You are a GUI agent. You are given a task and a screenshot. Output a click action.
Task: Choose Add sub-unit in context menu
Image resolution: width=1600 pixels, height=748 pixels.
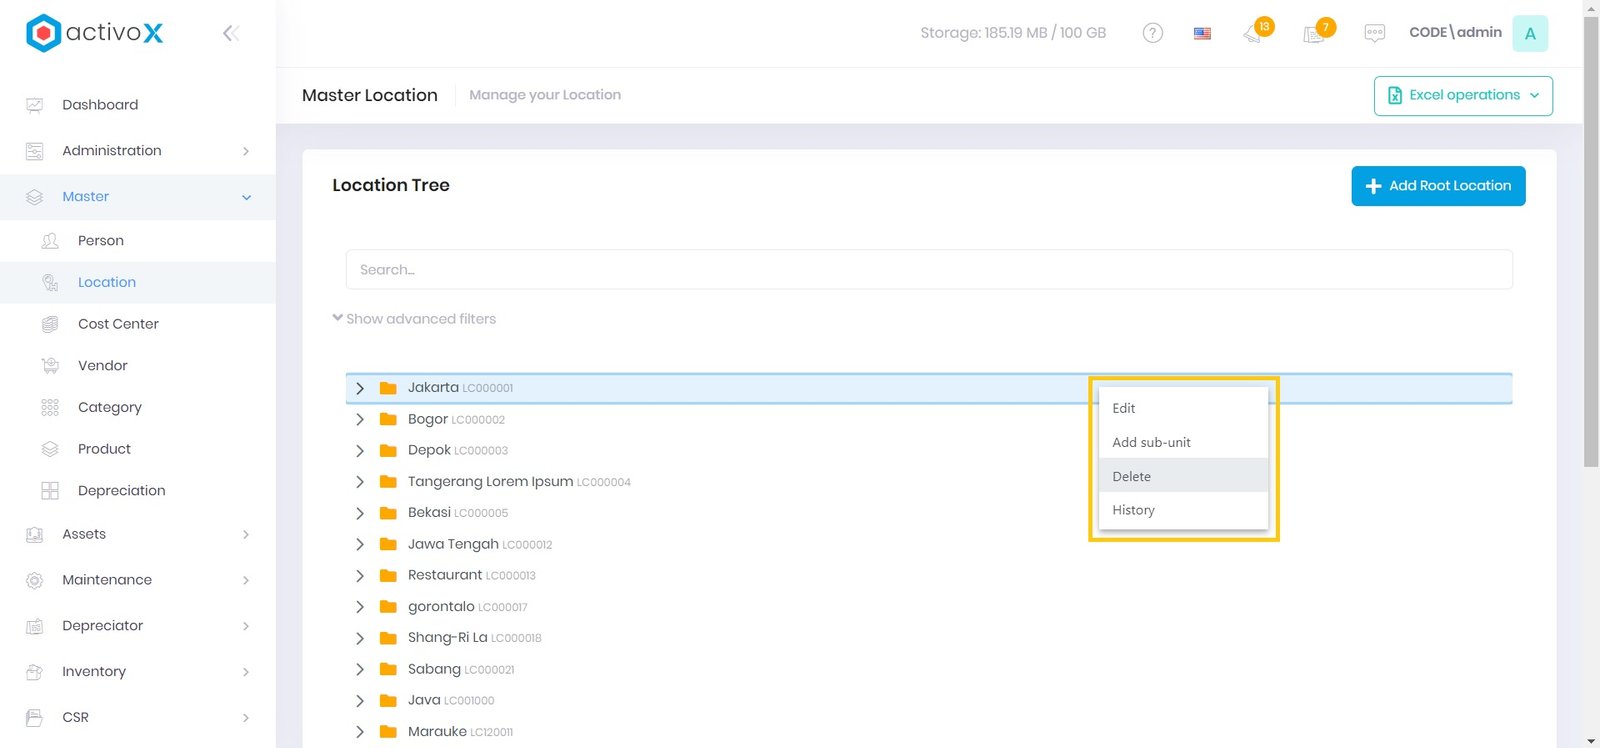point(1151,442)
